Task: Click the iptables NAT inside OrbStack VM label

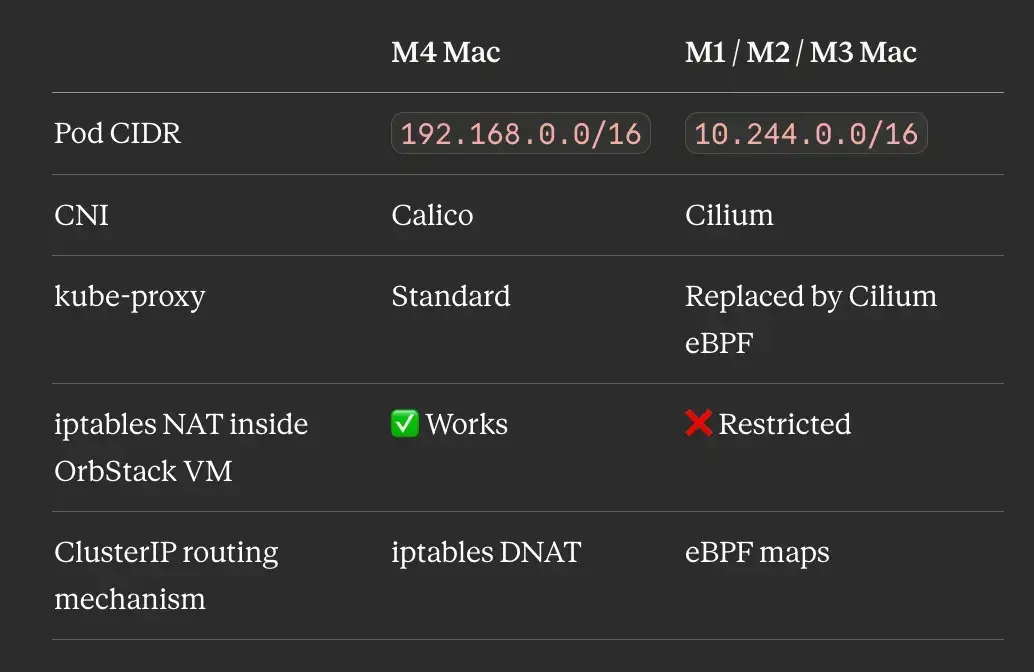Action: [181, 447]
